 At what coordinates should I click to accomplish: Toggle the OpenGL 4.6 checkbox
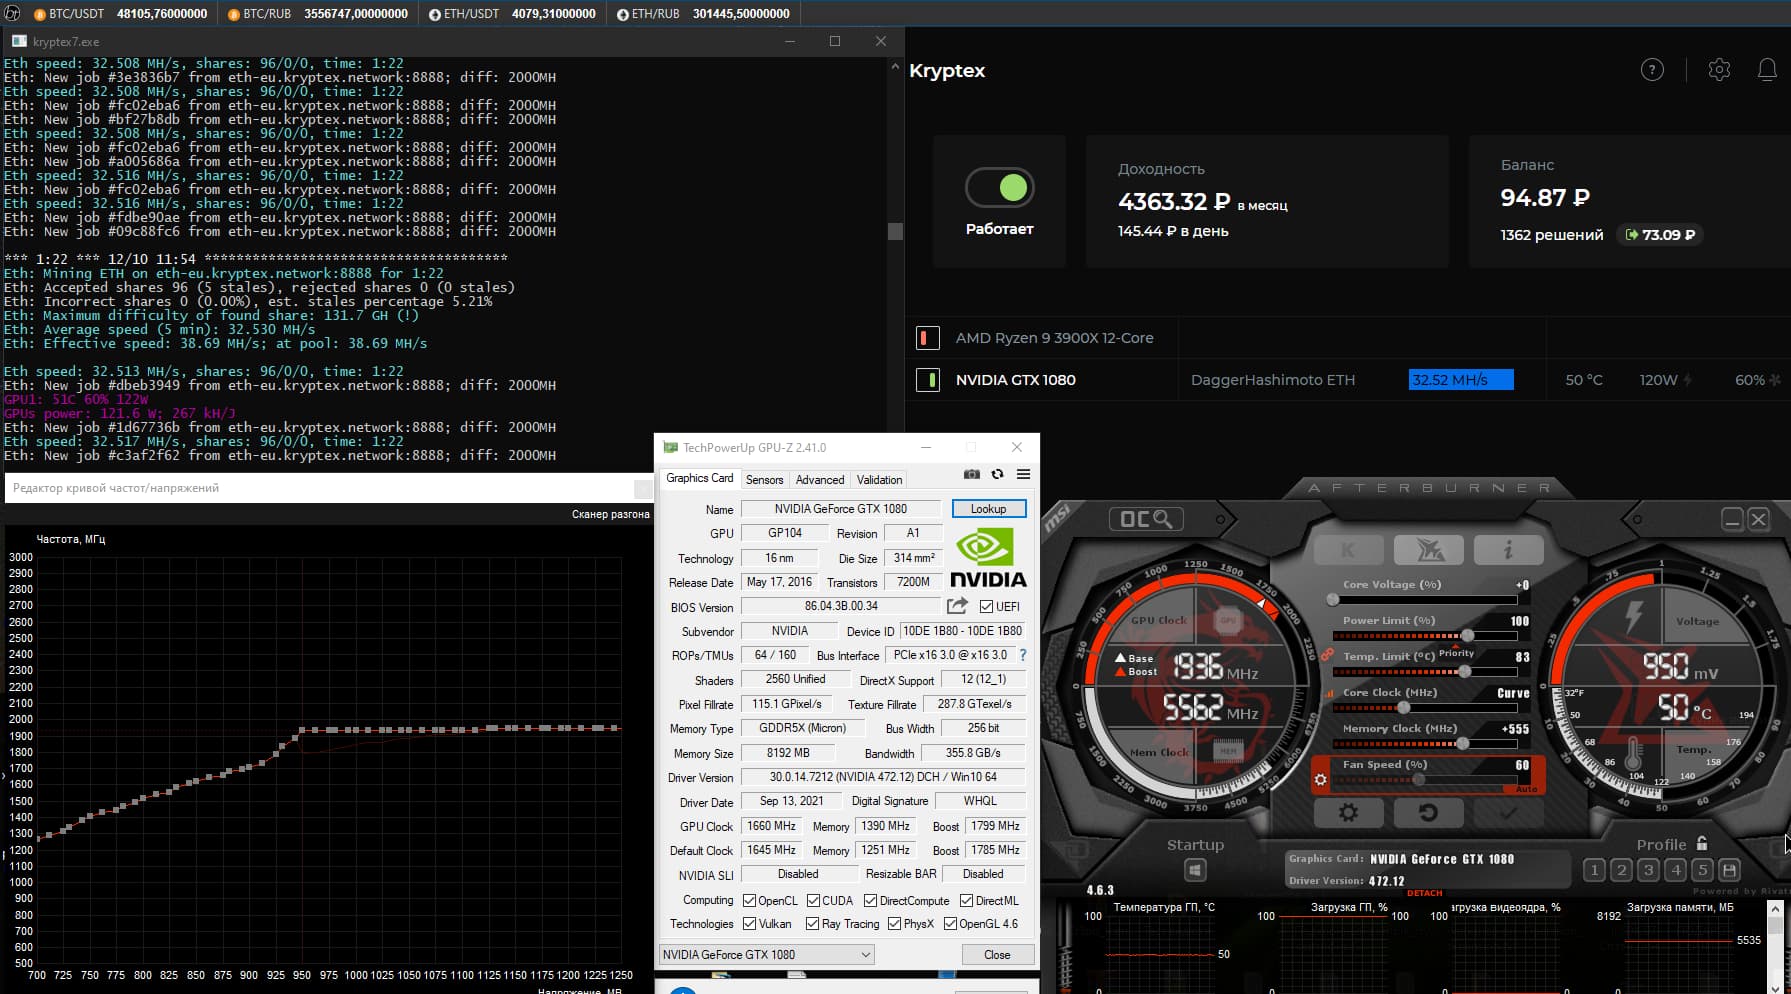click(x=950, y=924)
